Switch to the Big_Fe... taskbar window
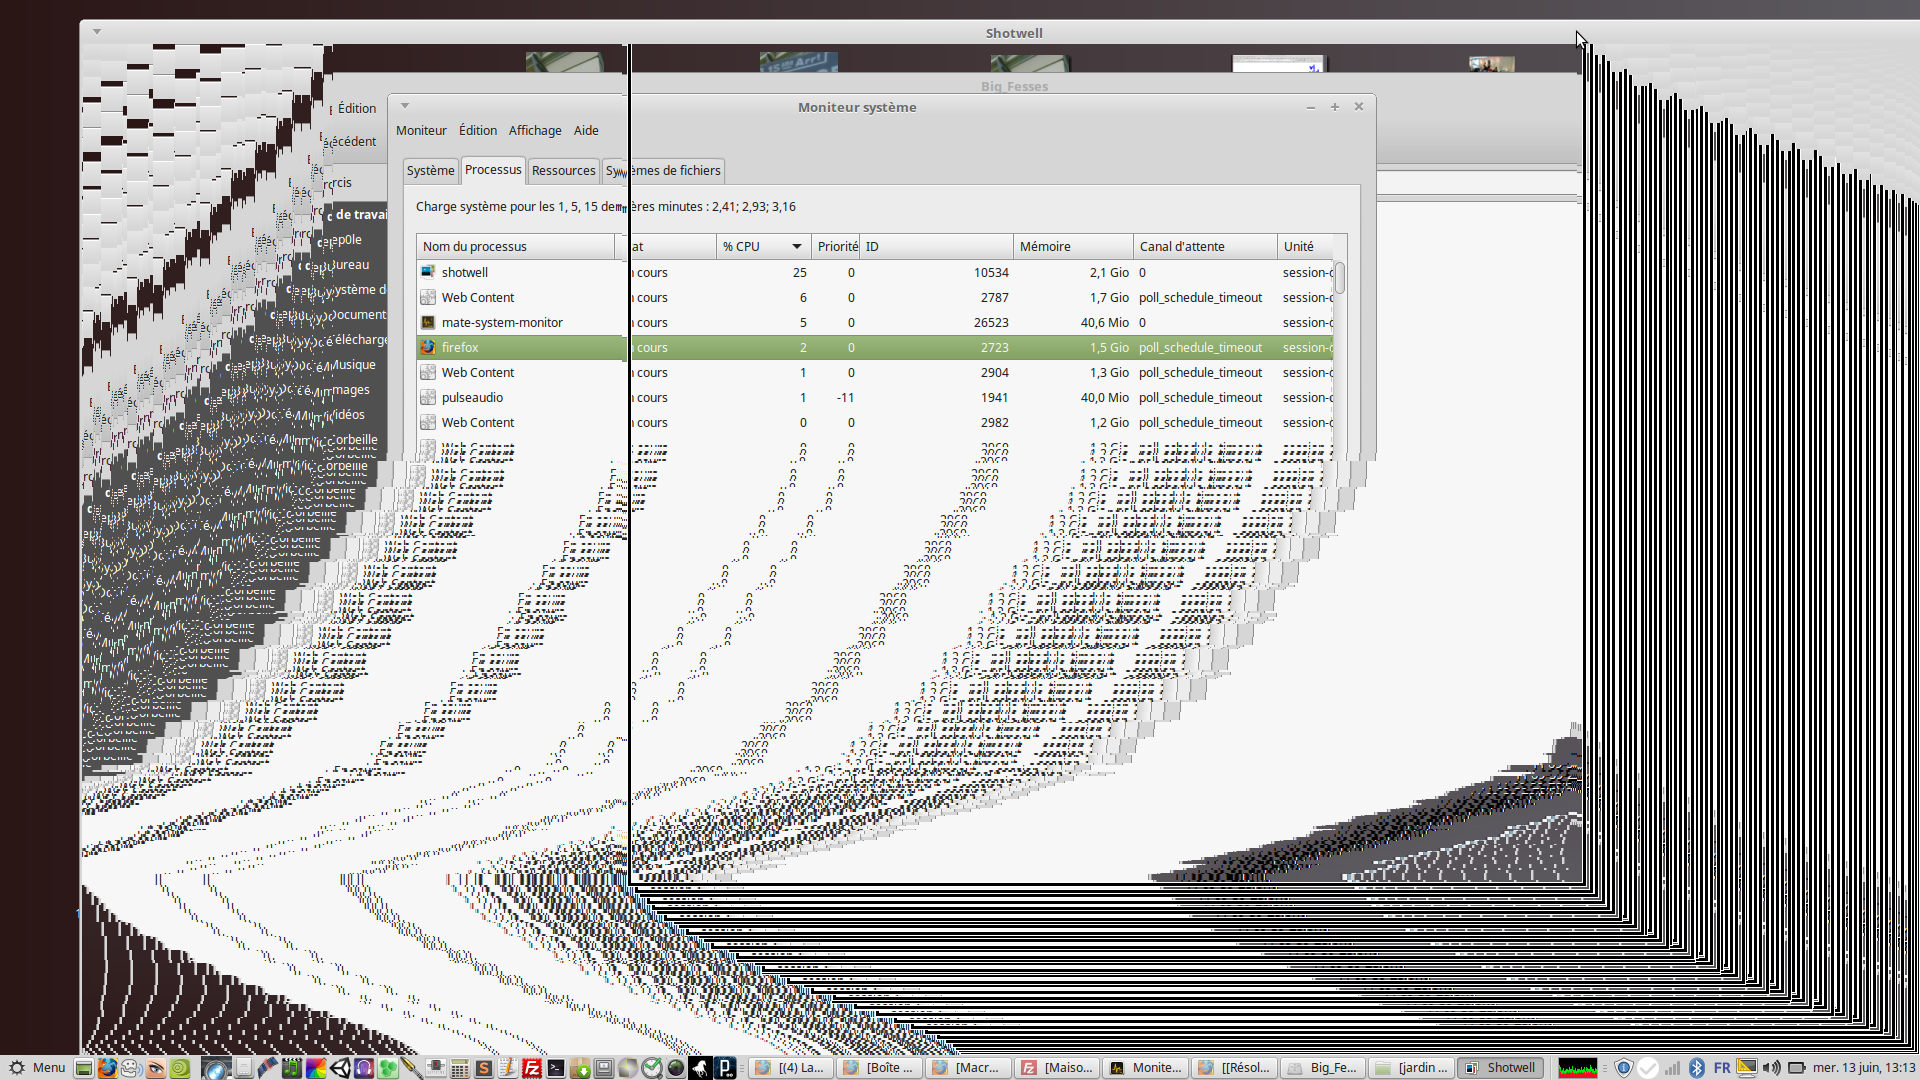Viewport: 1920px width, 1080px height. click(x=1322, y=1068)
